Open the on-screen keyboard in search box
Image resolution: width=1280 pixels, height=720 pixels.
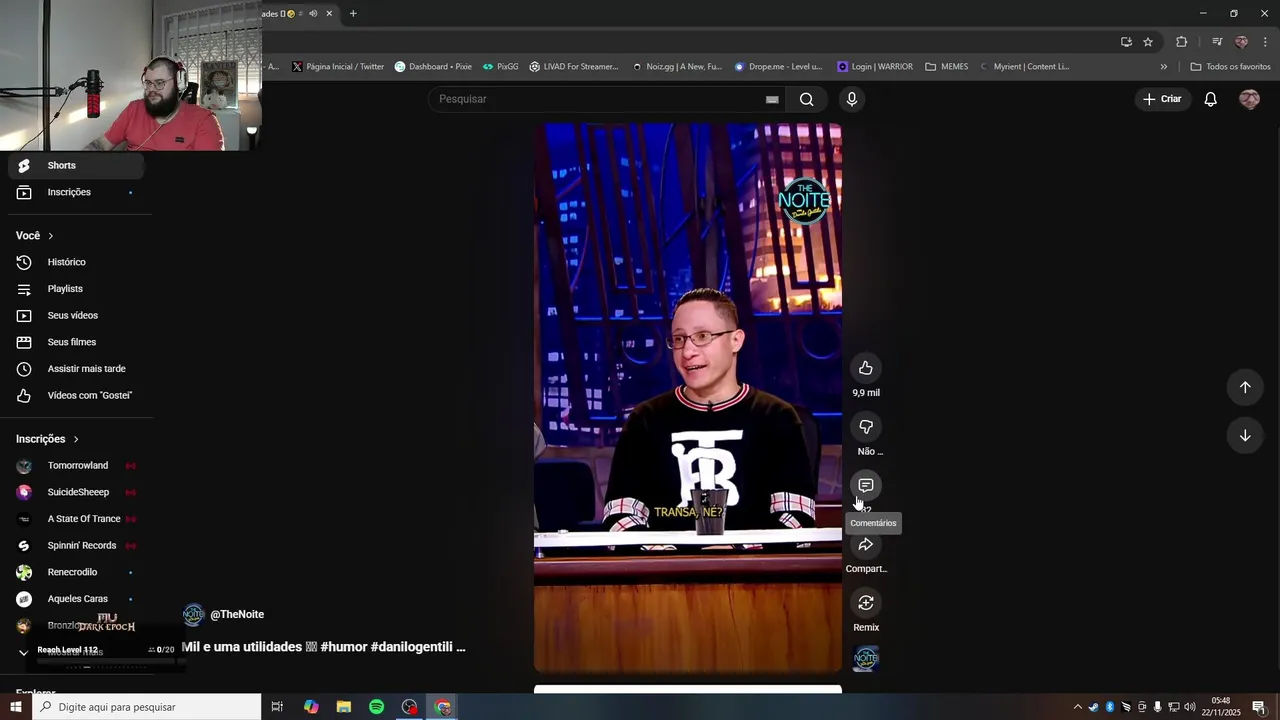pyautogui.click(x=772, y=99)
